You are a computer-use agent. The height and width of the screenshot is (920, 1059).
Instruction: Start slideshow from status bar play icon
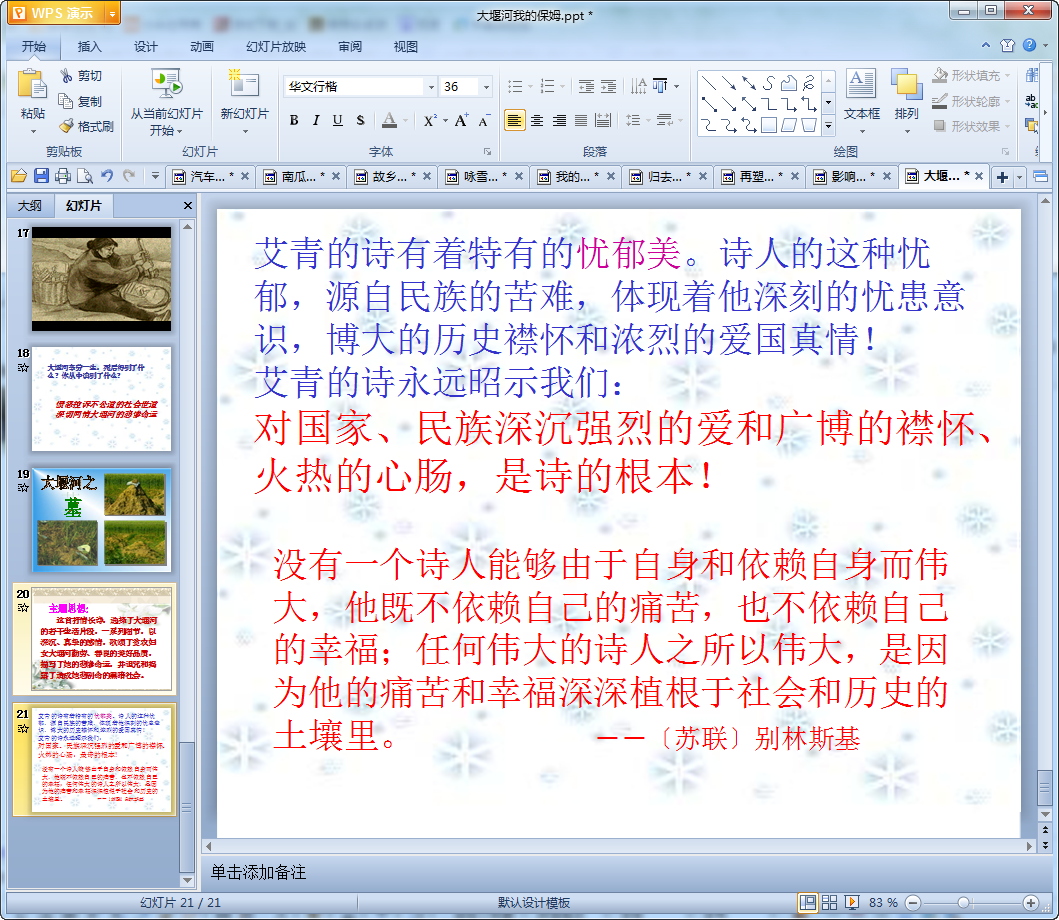852,902
